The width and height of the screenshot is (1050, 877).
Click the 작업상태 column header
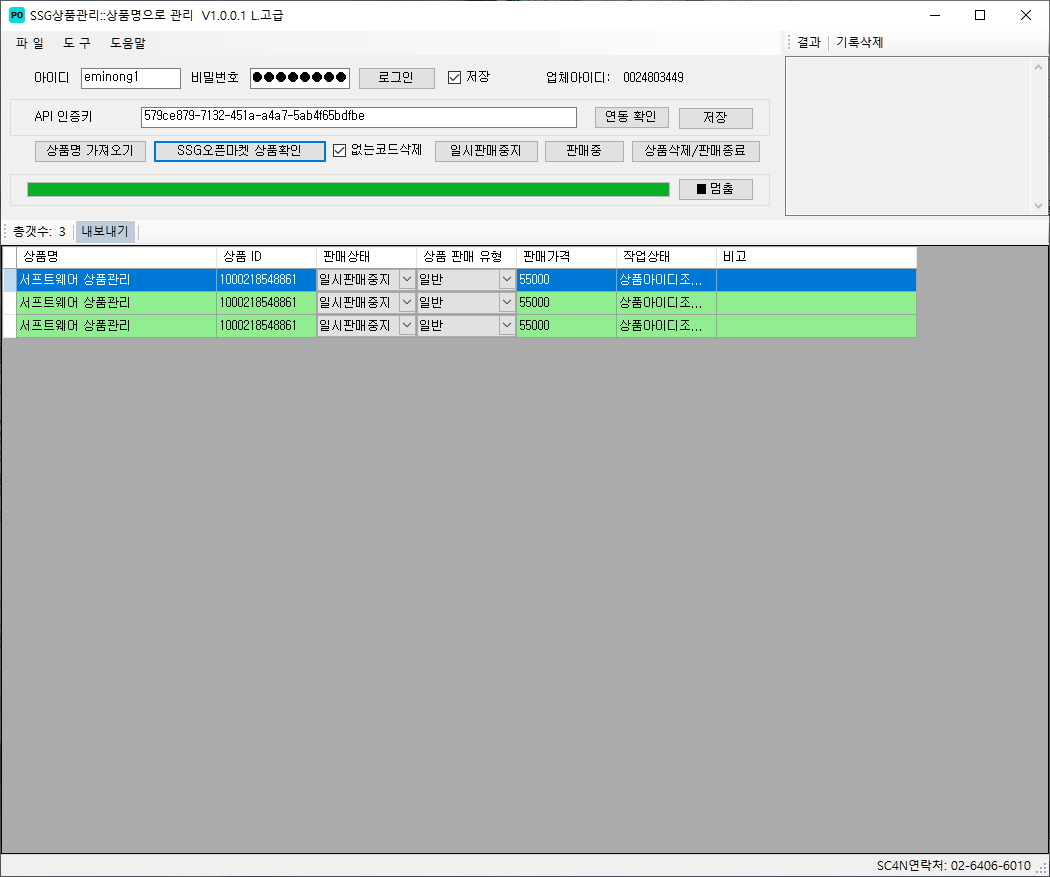[666, 257]
